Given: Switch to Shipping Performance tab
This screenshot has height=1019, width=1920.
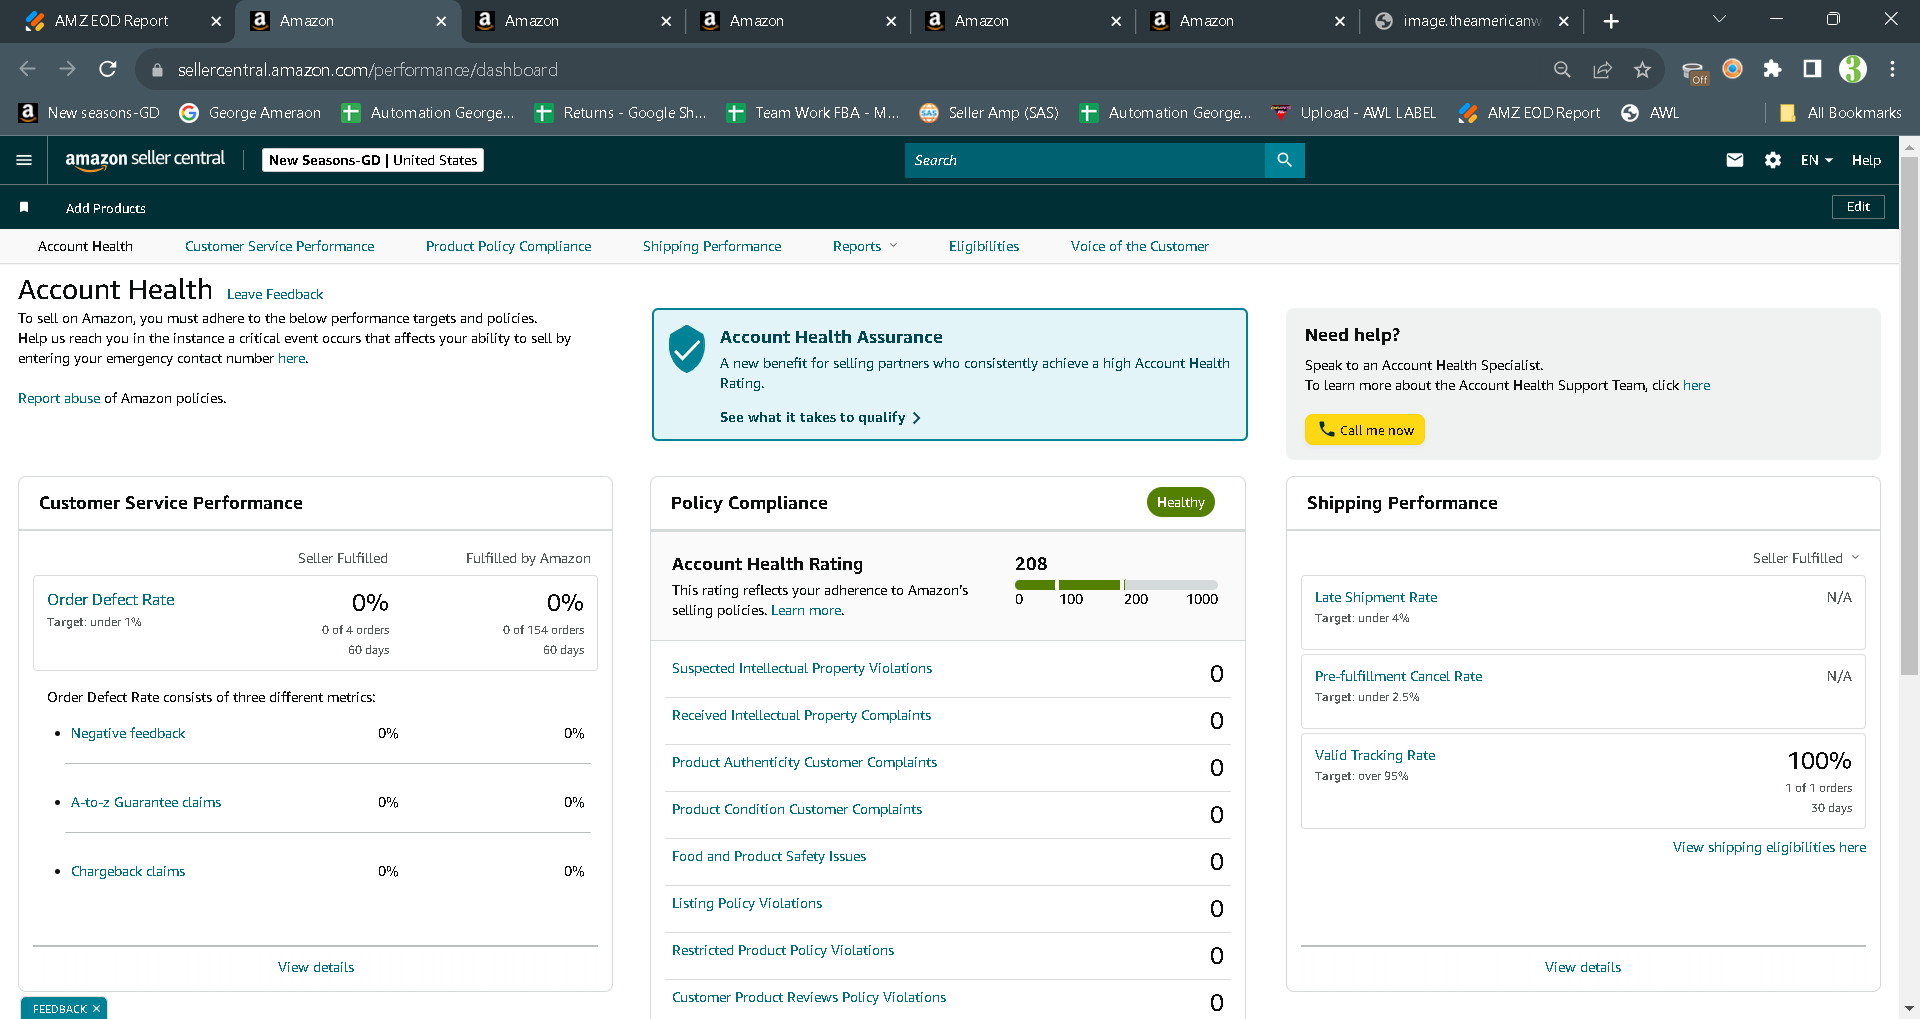Looking at the screenshot, I should [712, 246].
